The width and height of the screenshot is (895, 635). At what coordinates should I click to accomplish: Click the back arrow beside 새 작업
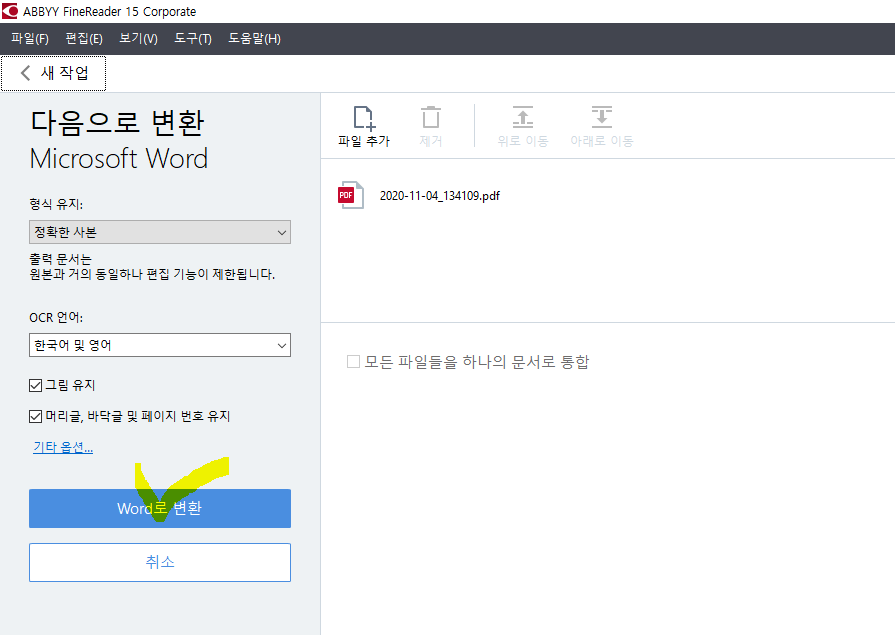(25, 73)
